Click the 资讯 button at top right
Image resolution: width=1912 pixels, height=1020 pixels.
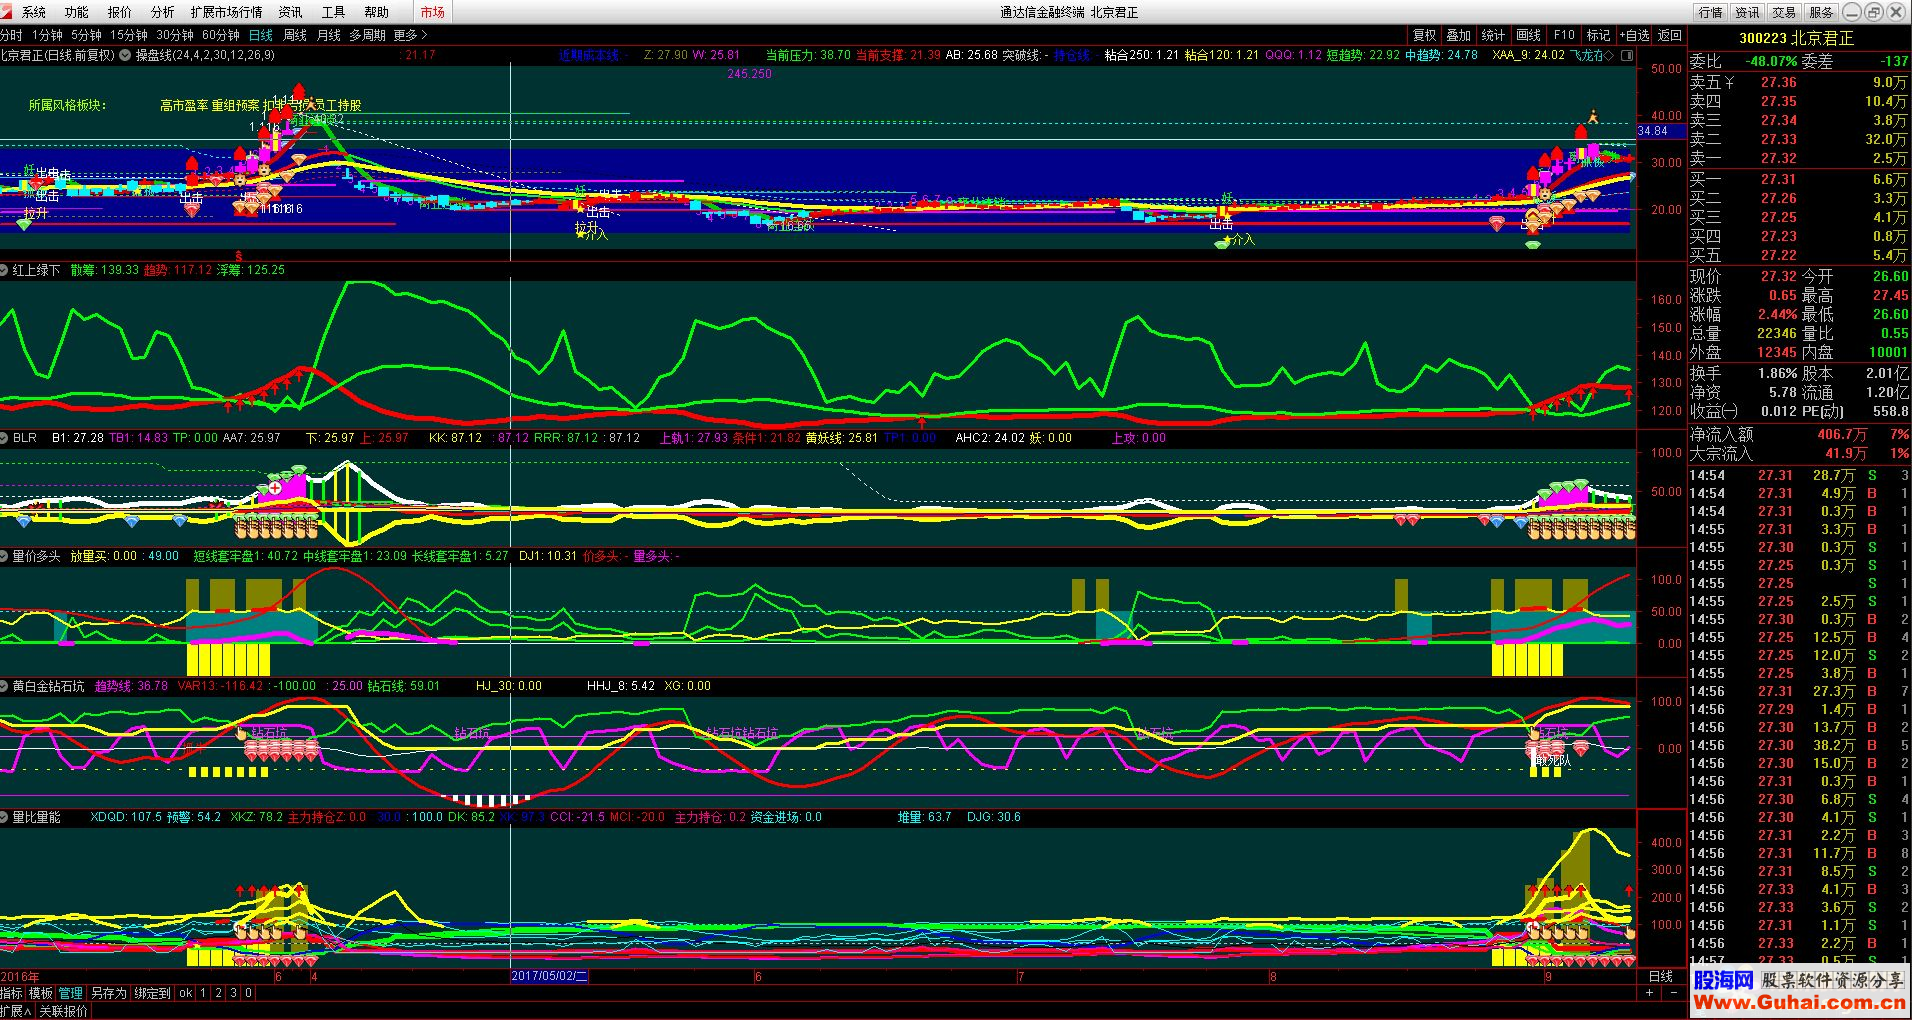point(1747,12)
